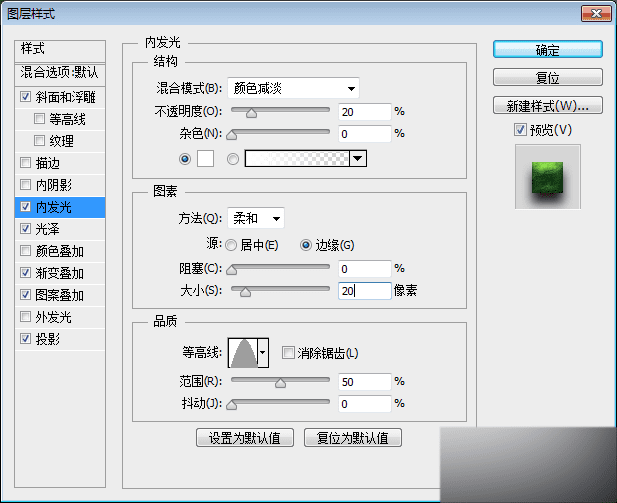This screenshot has width=617, height=503.
Task: Uncheck the 图案叠加 style checkbox
Action: 25,294
